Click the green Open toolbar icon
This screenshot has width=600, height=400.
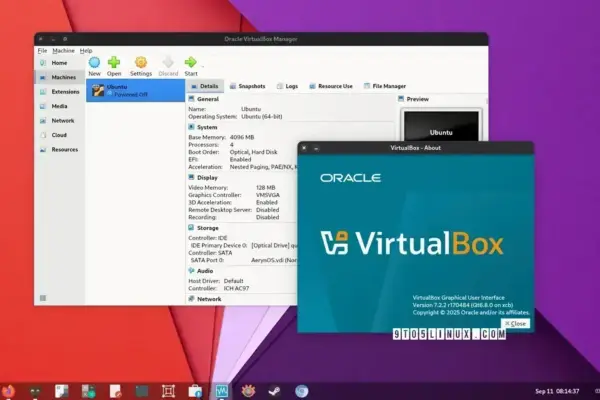point(114,66)
